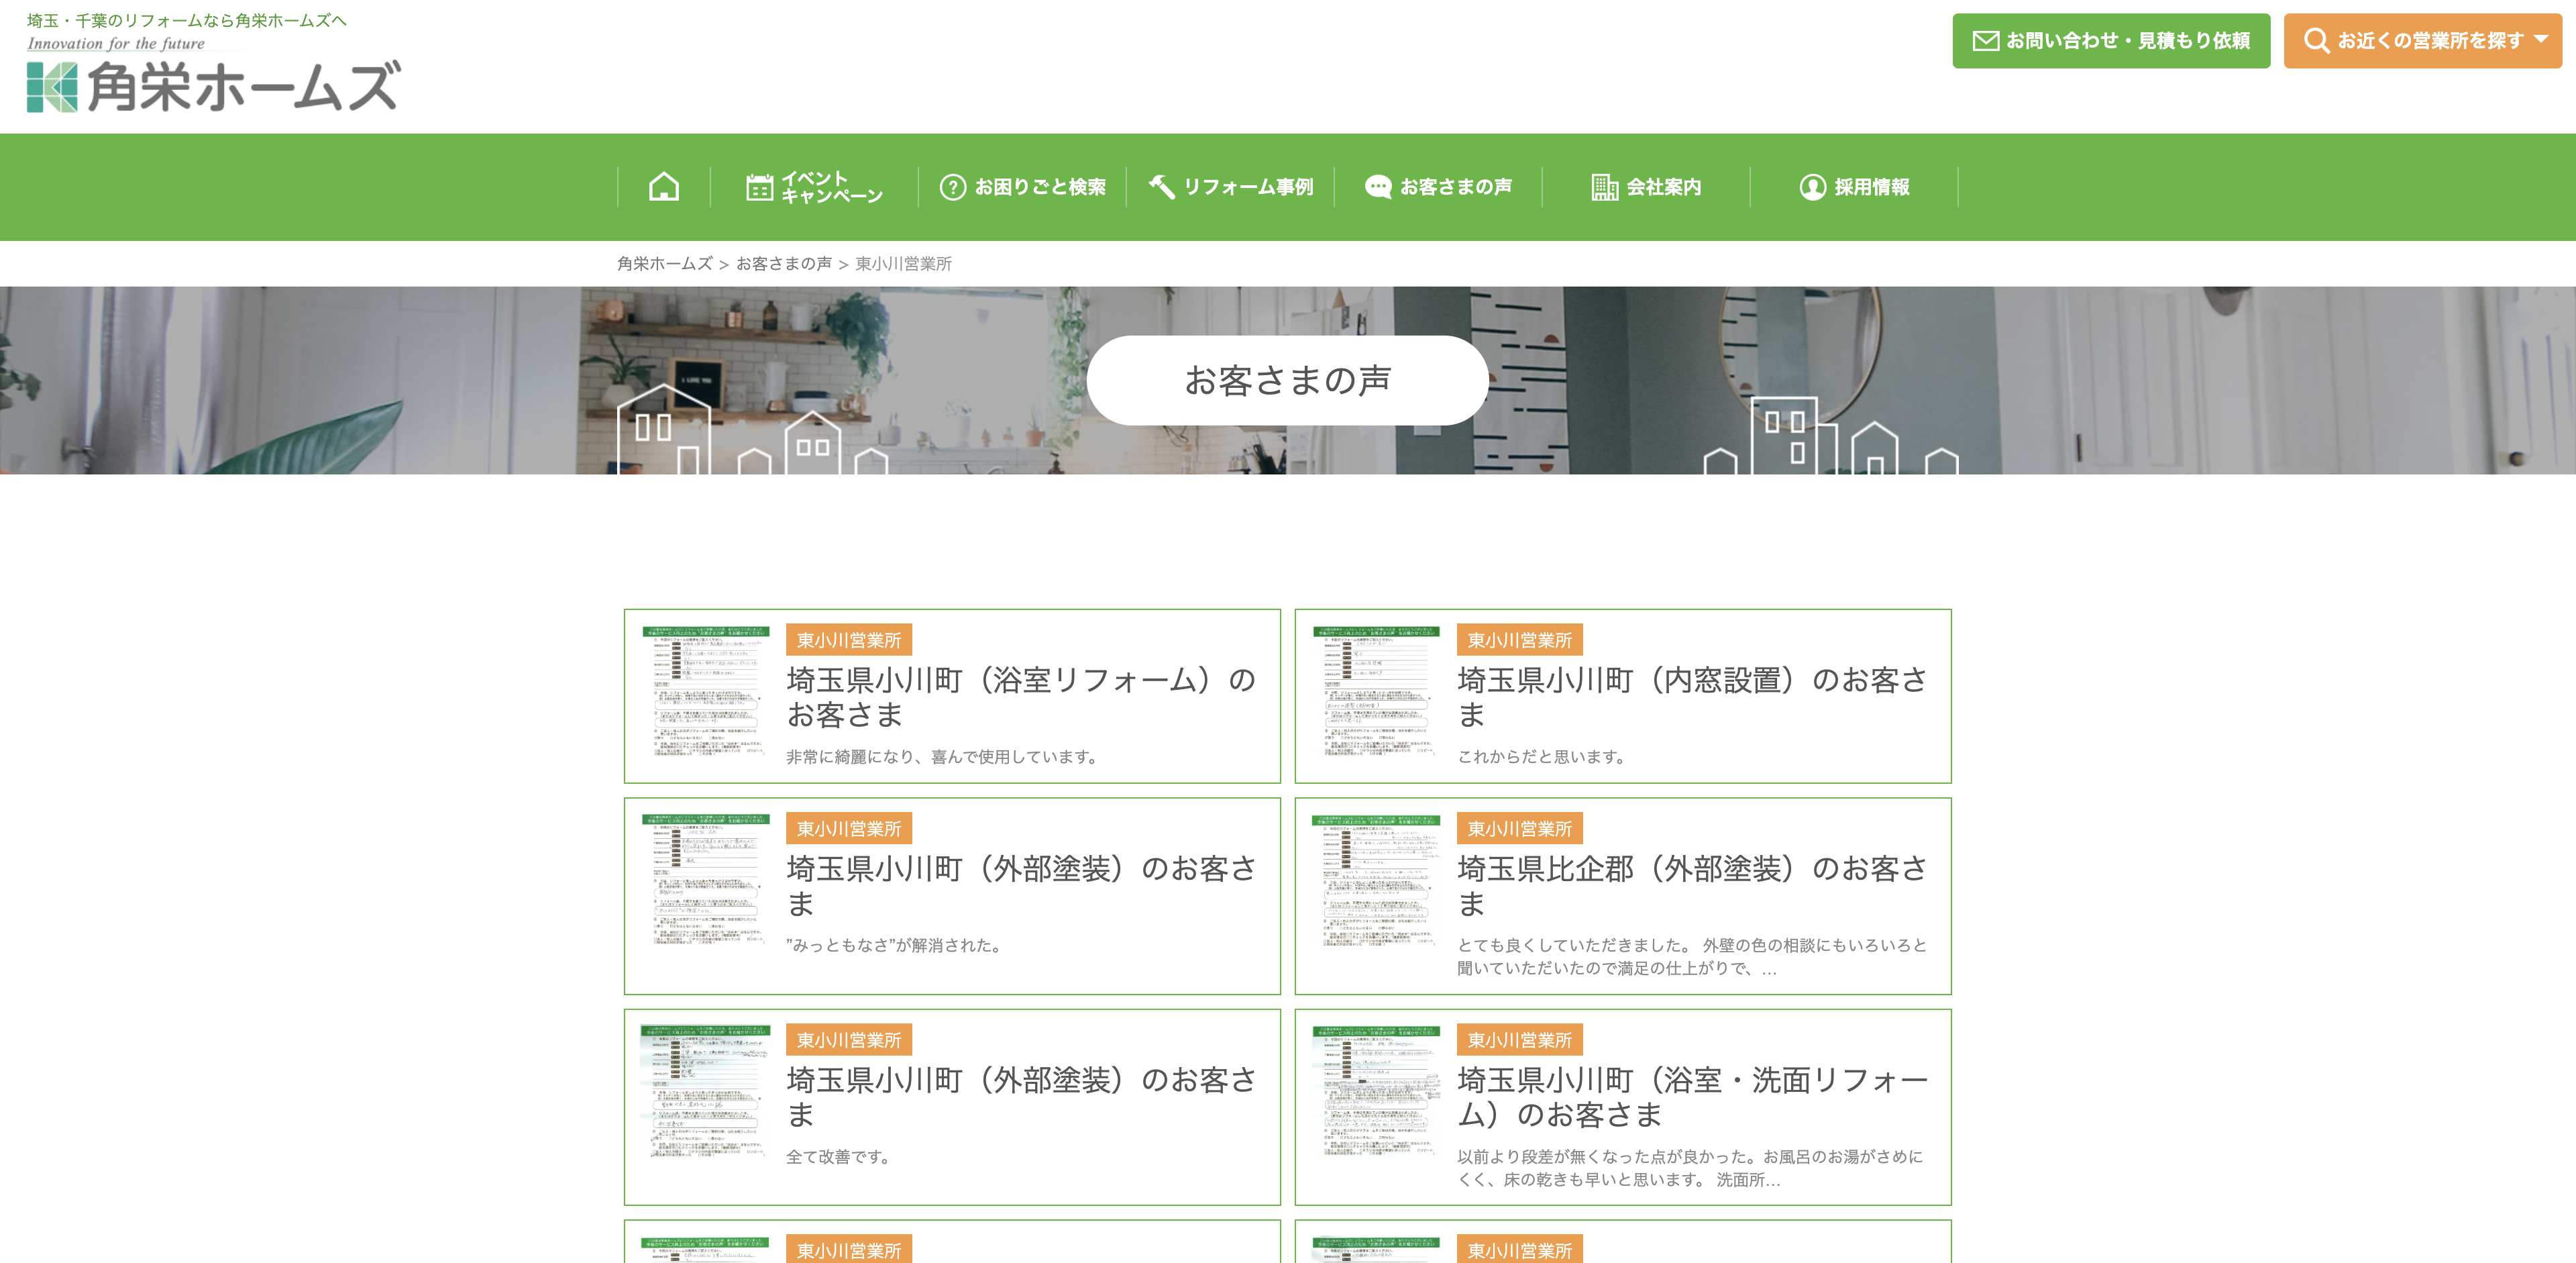This screenshot has width=2576, height=1263.
Task: Open the survey thumbnail for 浴室・洗面リフォーム card
Action: (1376, 1091)
